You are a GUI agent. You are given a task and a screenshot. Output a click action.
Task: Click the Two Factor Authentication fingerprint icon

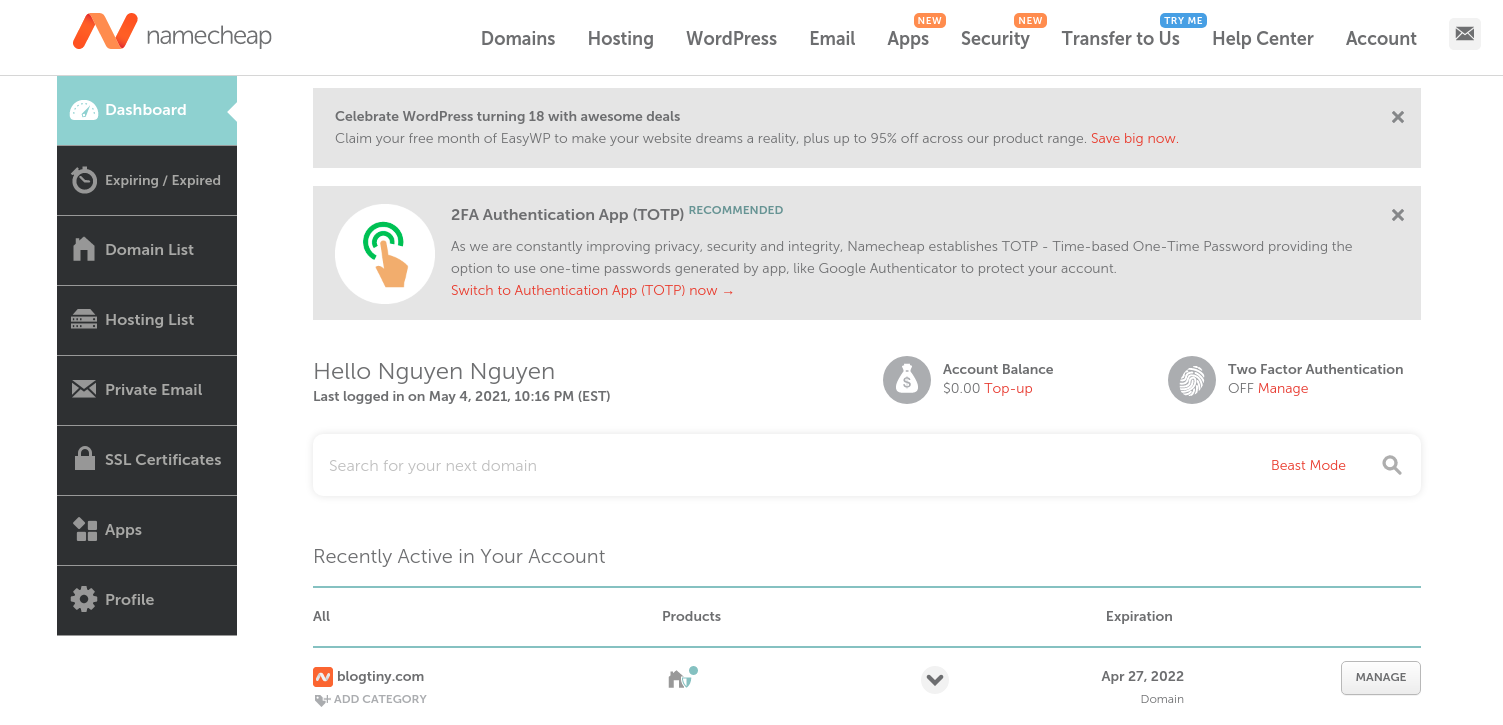tap(1192, 380)
